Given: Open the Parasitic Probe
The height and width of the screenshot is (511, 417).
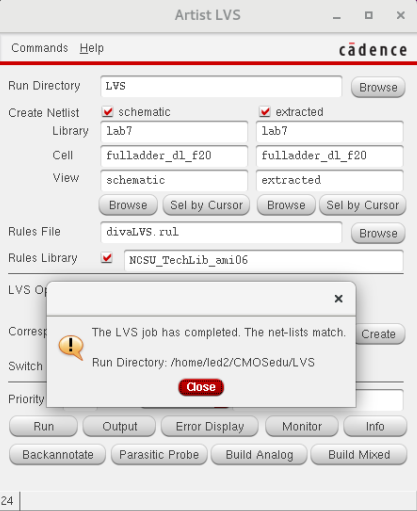Looking at the screenshot, I should 159,455.
